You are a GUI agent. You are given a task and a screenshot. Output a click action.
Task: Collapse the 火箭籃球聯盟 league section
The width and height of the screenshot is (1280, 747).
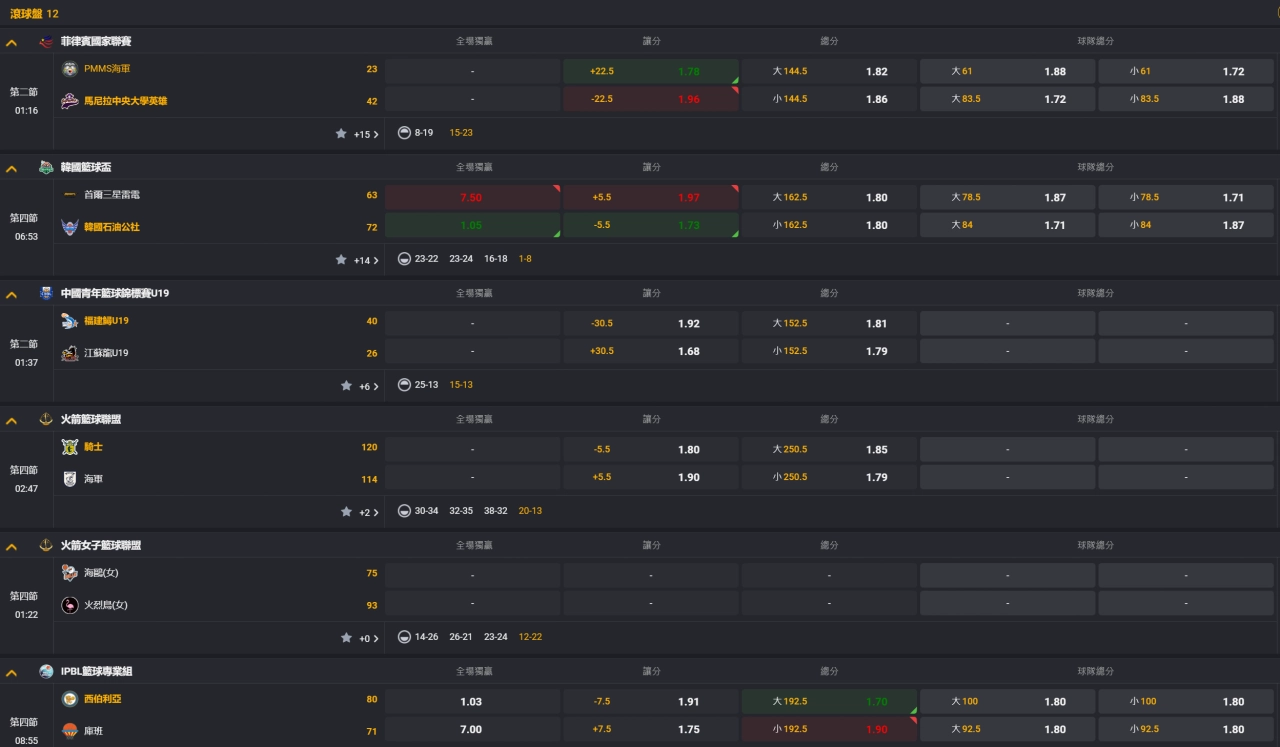tap(12, 421)
